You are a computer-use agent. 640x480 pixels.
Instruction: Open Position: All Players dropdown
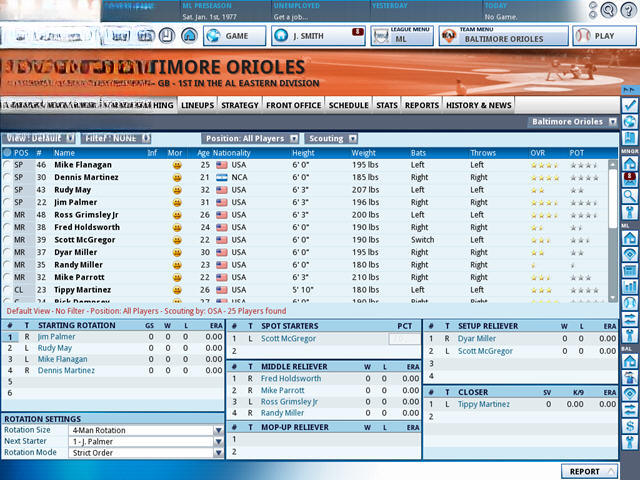point(250,138)
